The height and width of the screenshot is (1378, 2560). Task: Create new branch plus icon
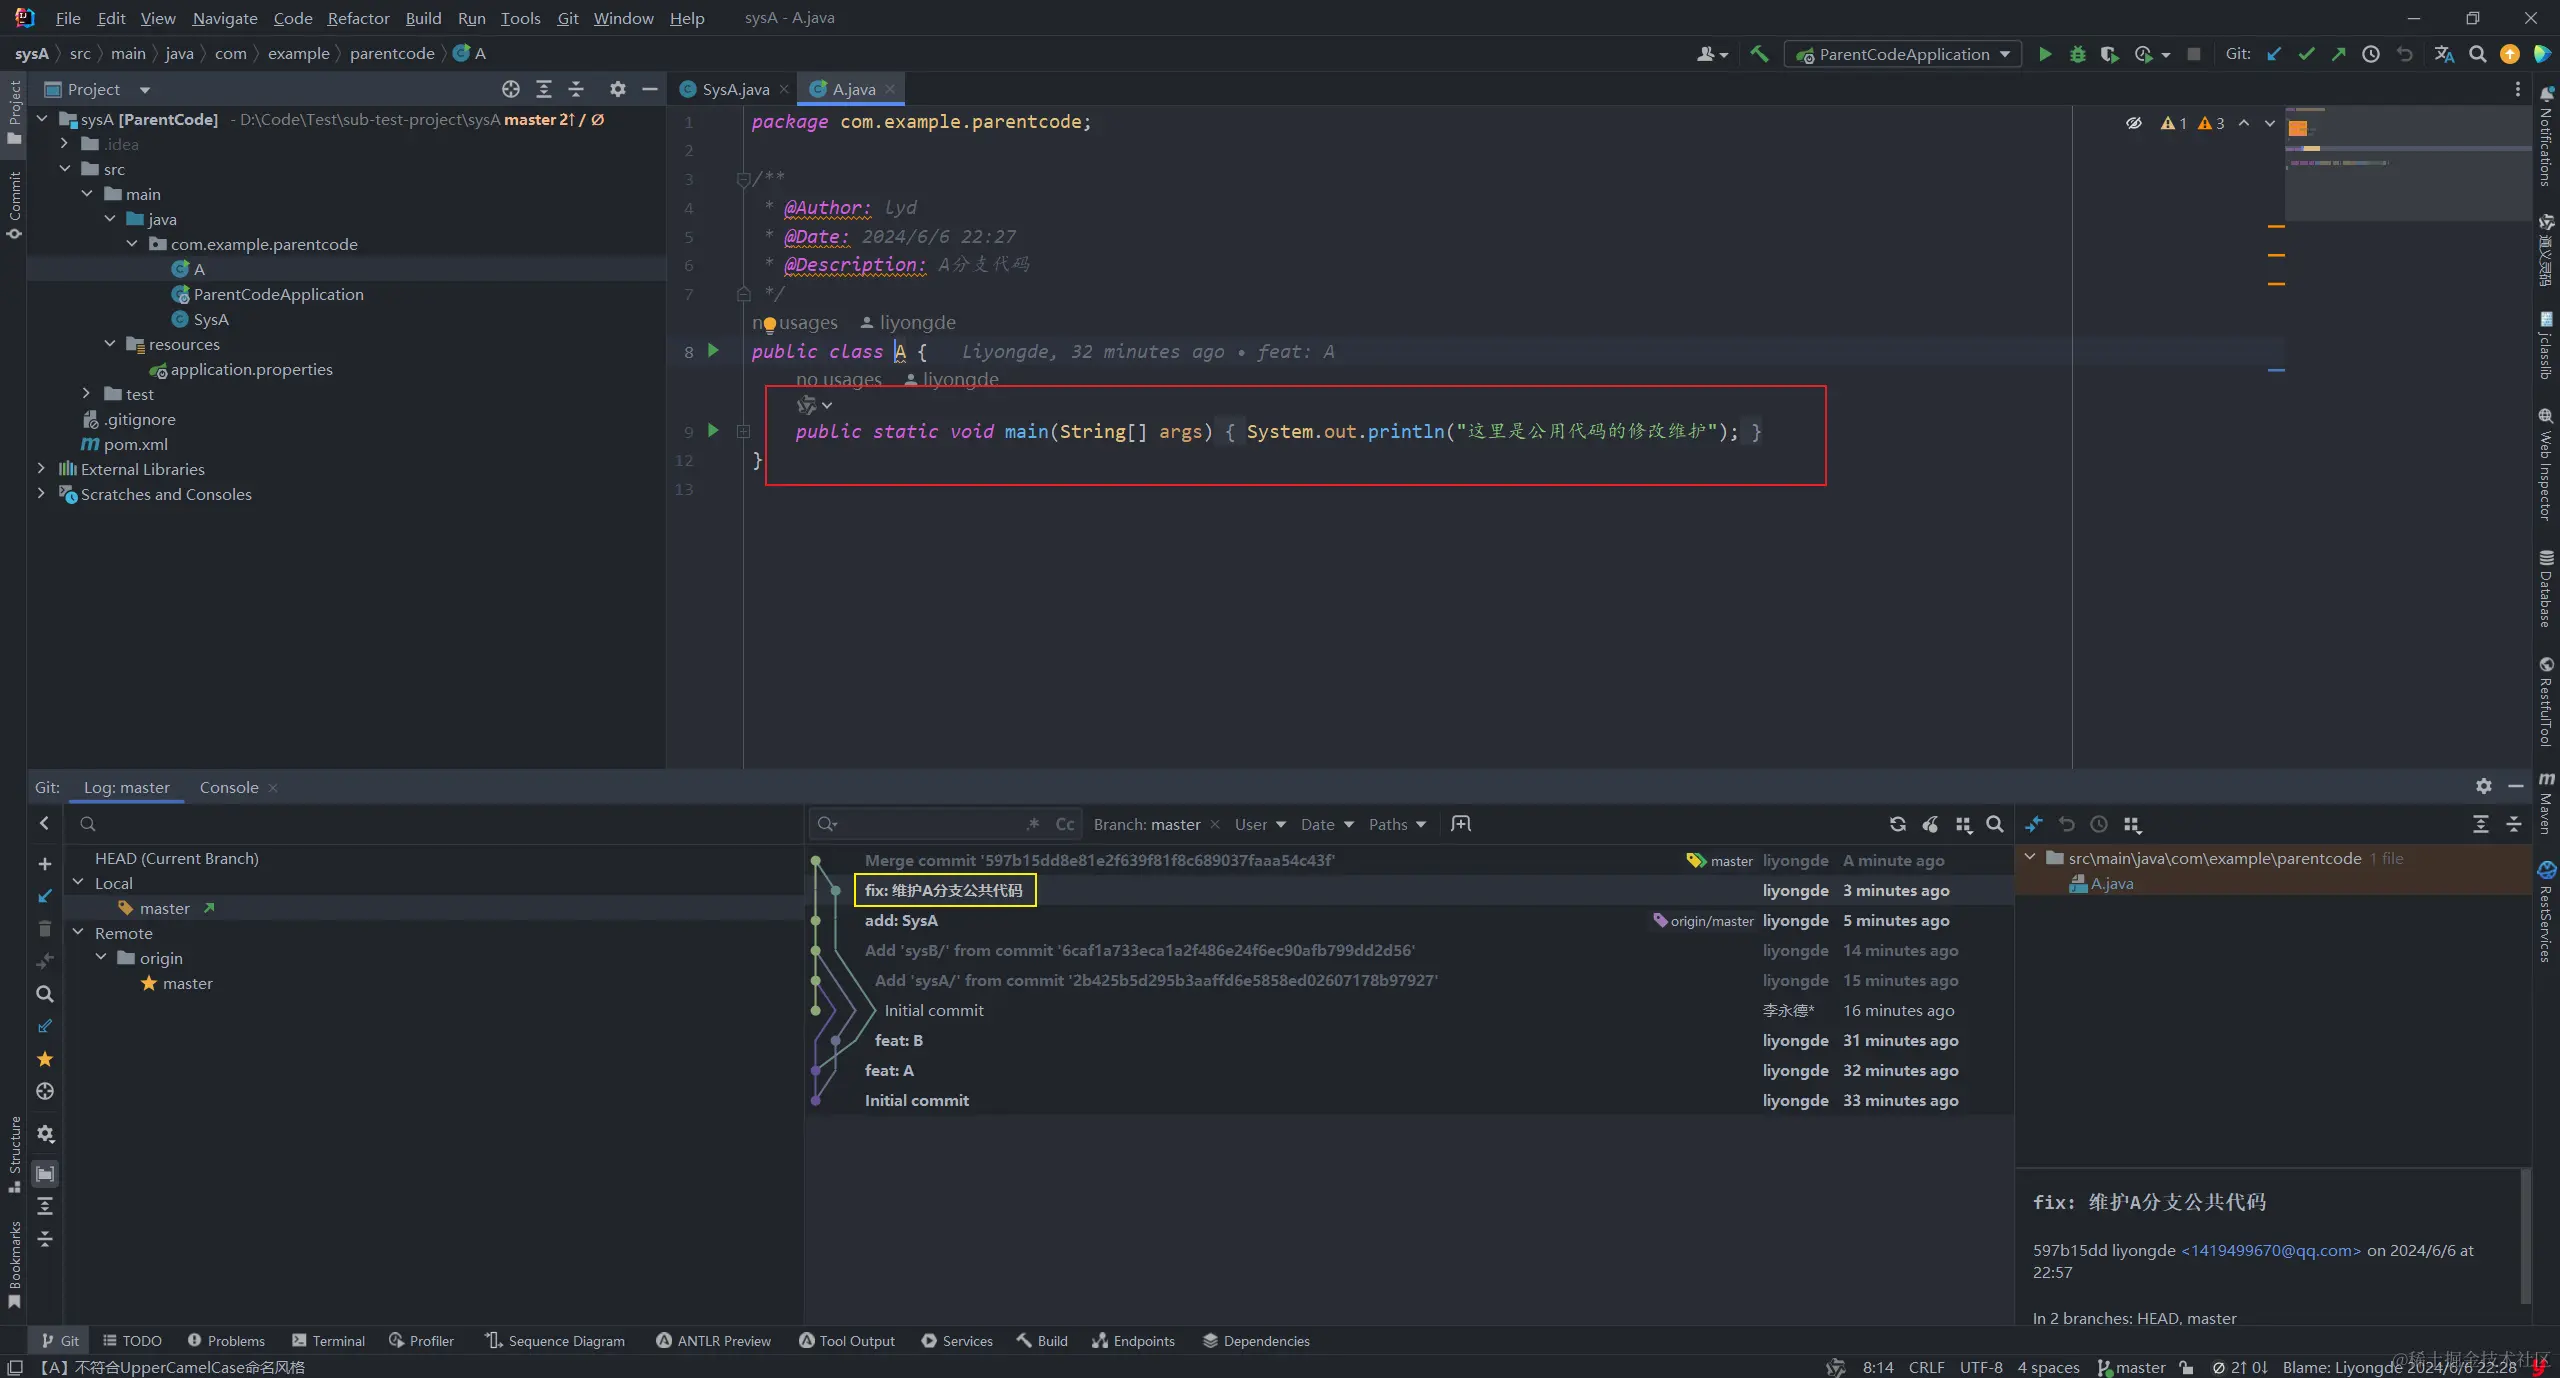pyautogui.click(x=45, y=864)
